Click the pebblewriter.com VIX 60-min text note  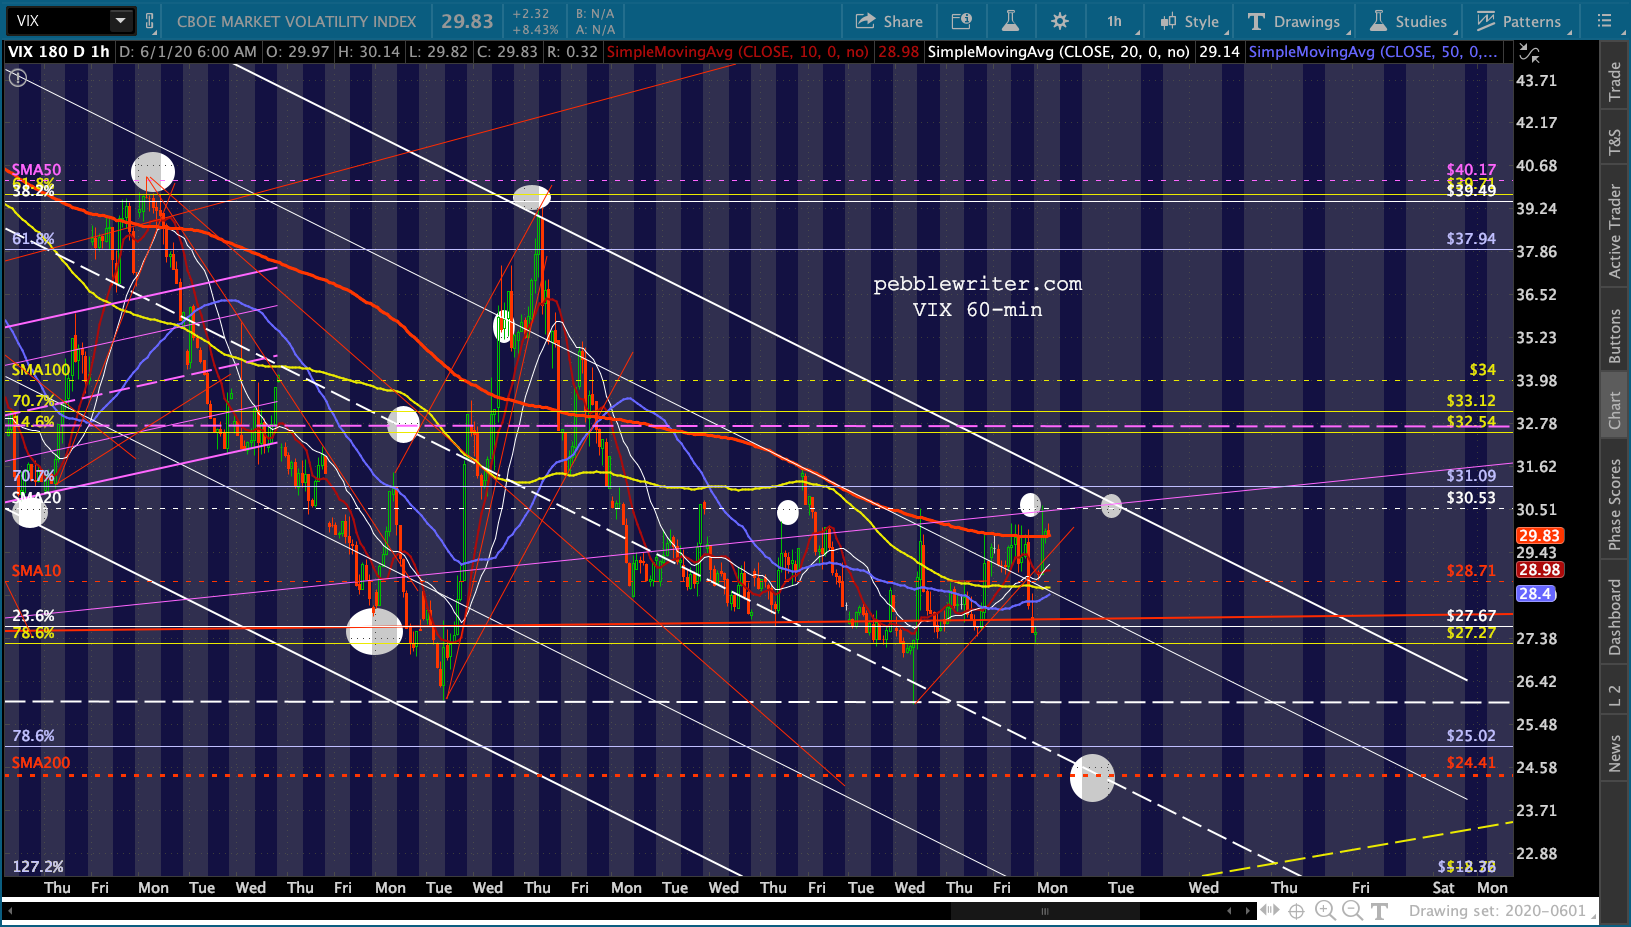(978, 297)
